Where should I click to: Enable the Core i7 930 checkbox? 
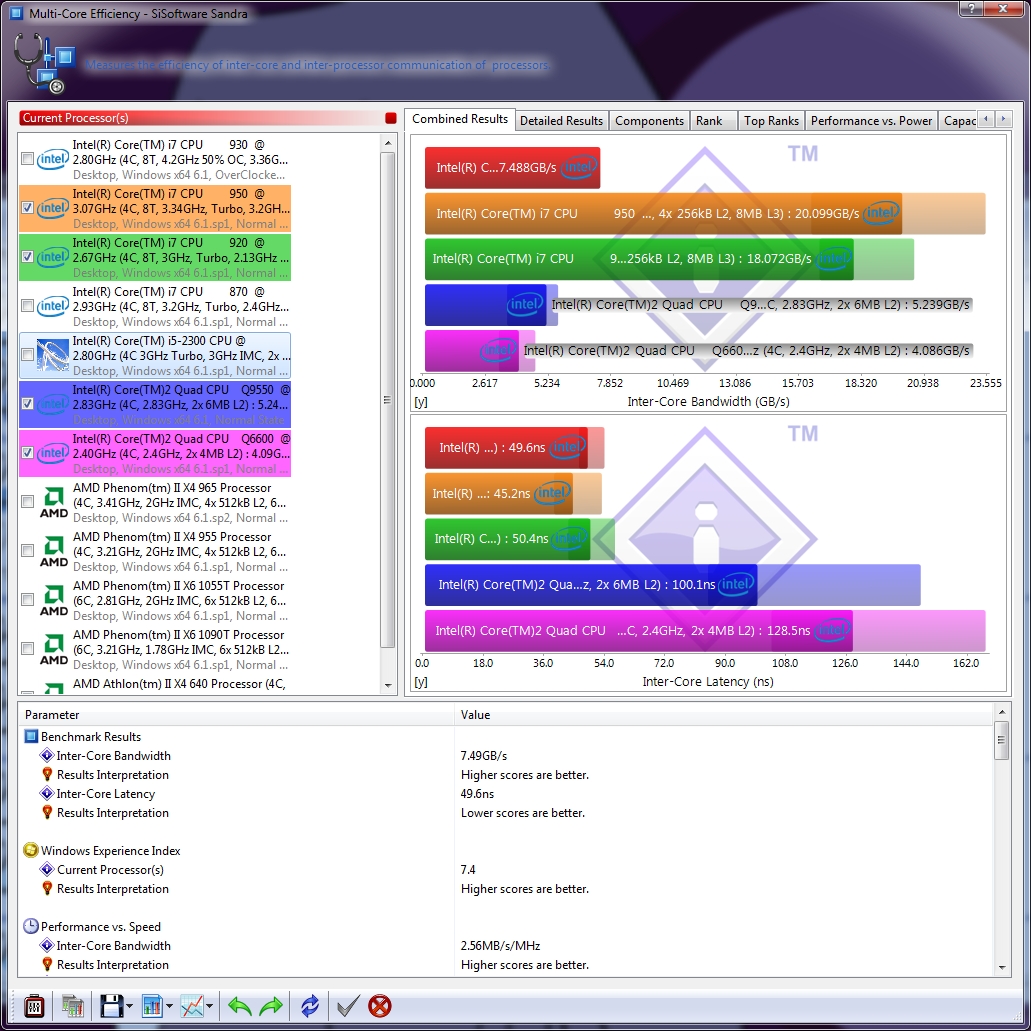(x=28, y=159)
